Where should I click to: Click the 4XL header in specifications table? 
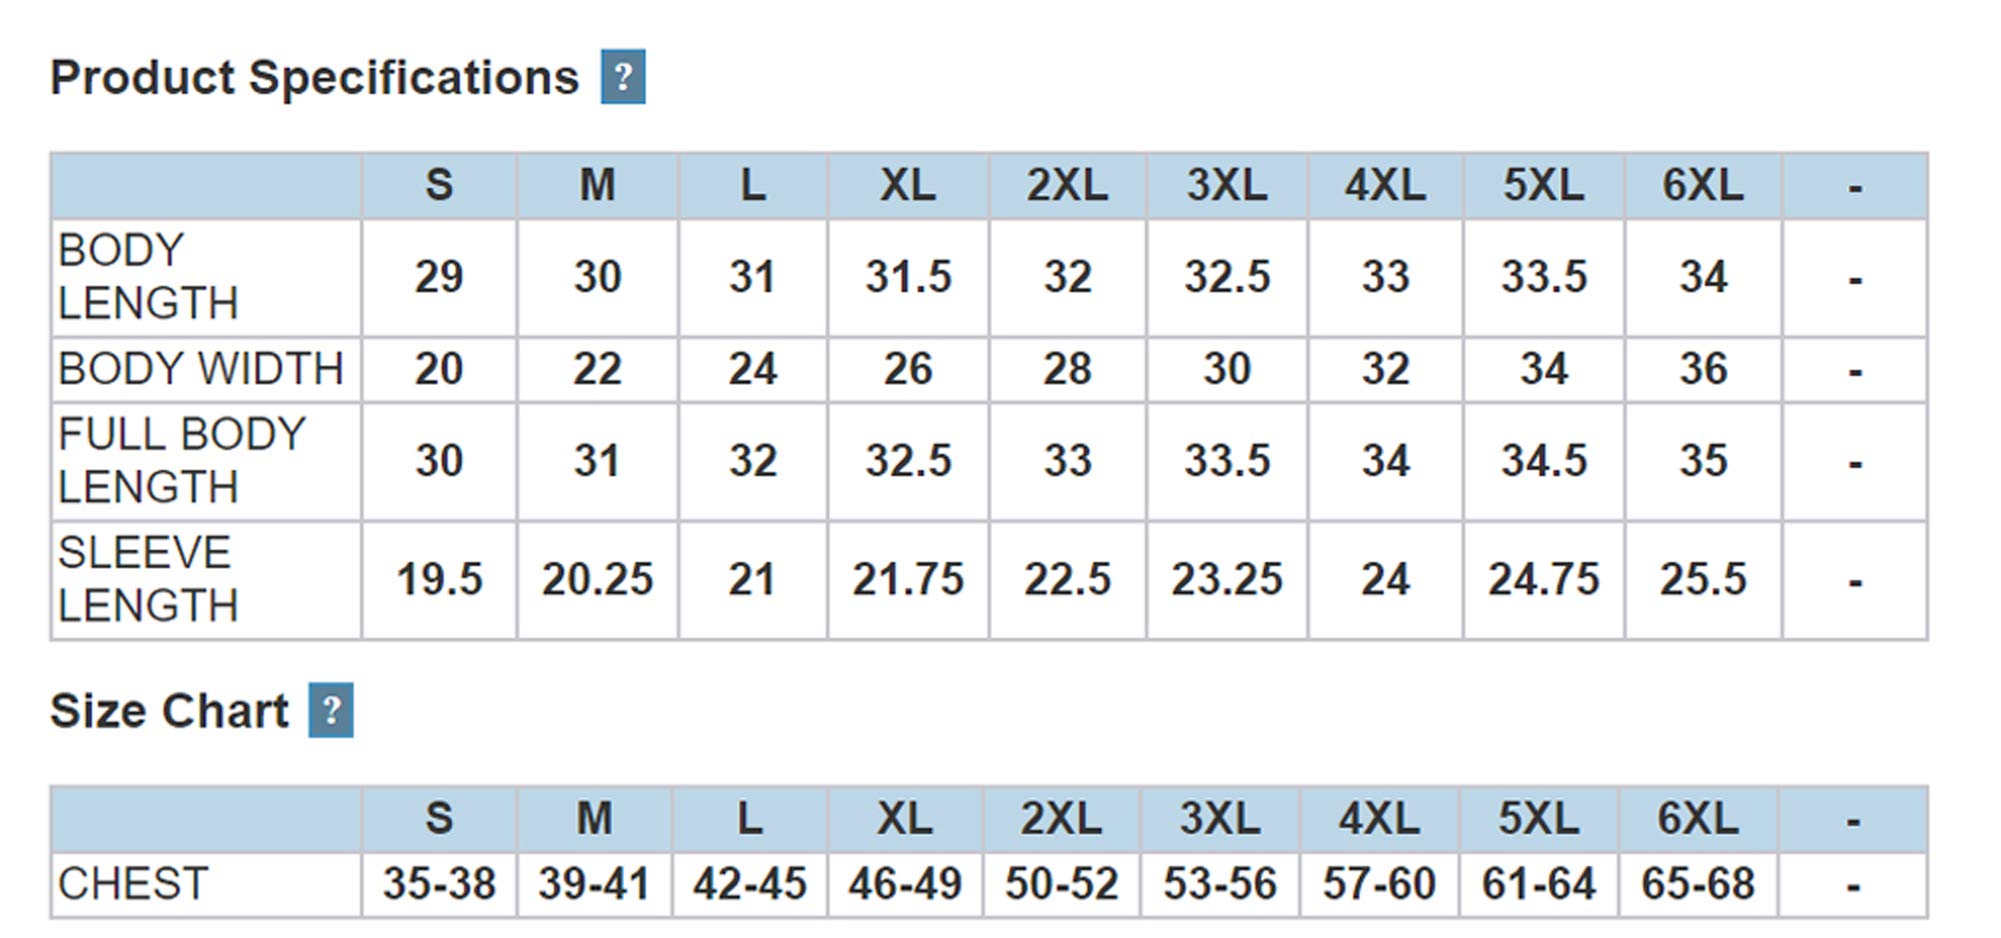[1385, 186]
